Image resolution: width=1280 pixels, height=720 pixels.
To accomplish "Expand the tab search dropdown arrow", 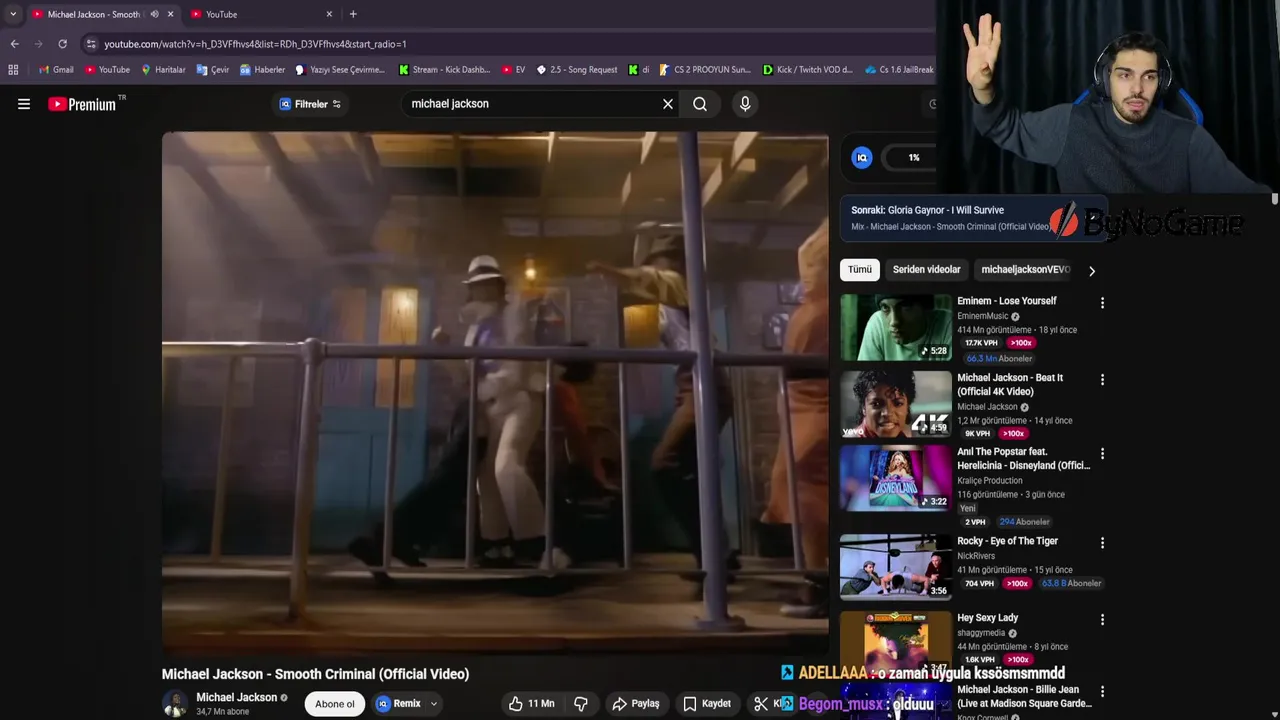I will click(x=12, y=14).
